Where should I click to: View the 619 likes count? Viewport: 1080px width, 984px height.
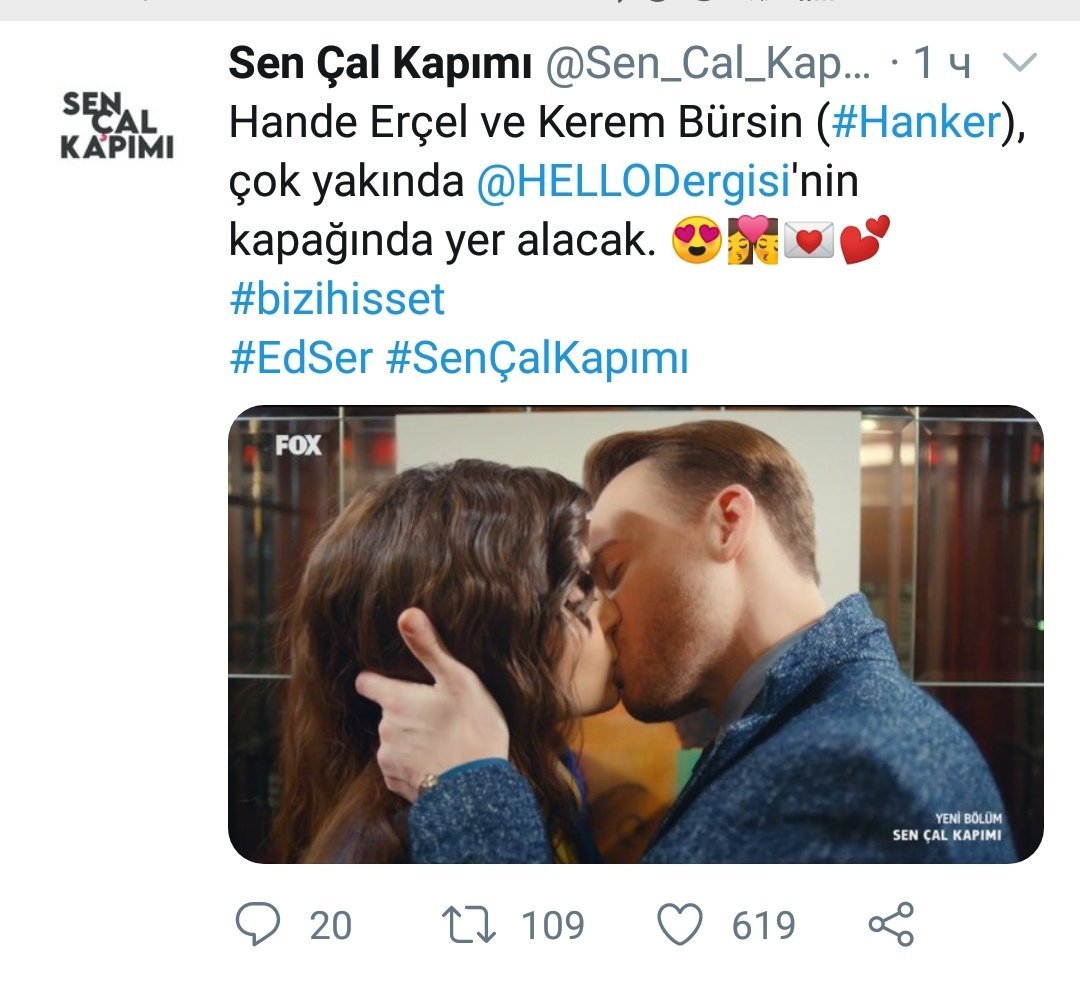pyautogui.click(x=763, y=925)
